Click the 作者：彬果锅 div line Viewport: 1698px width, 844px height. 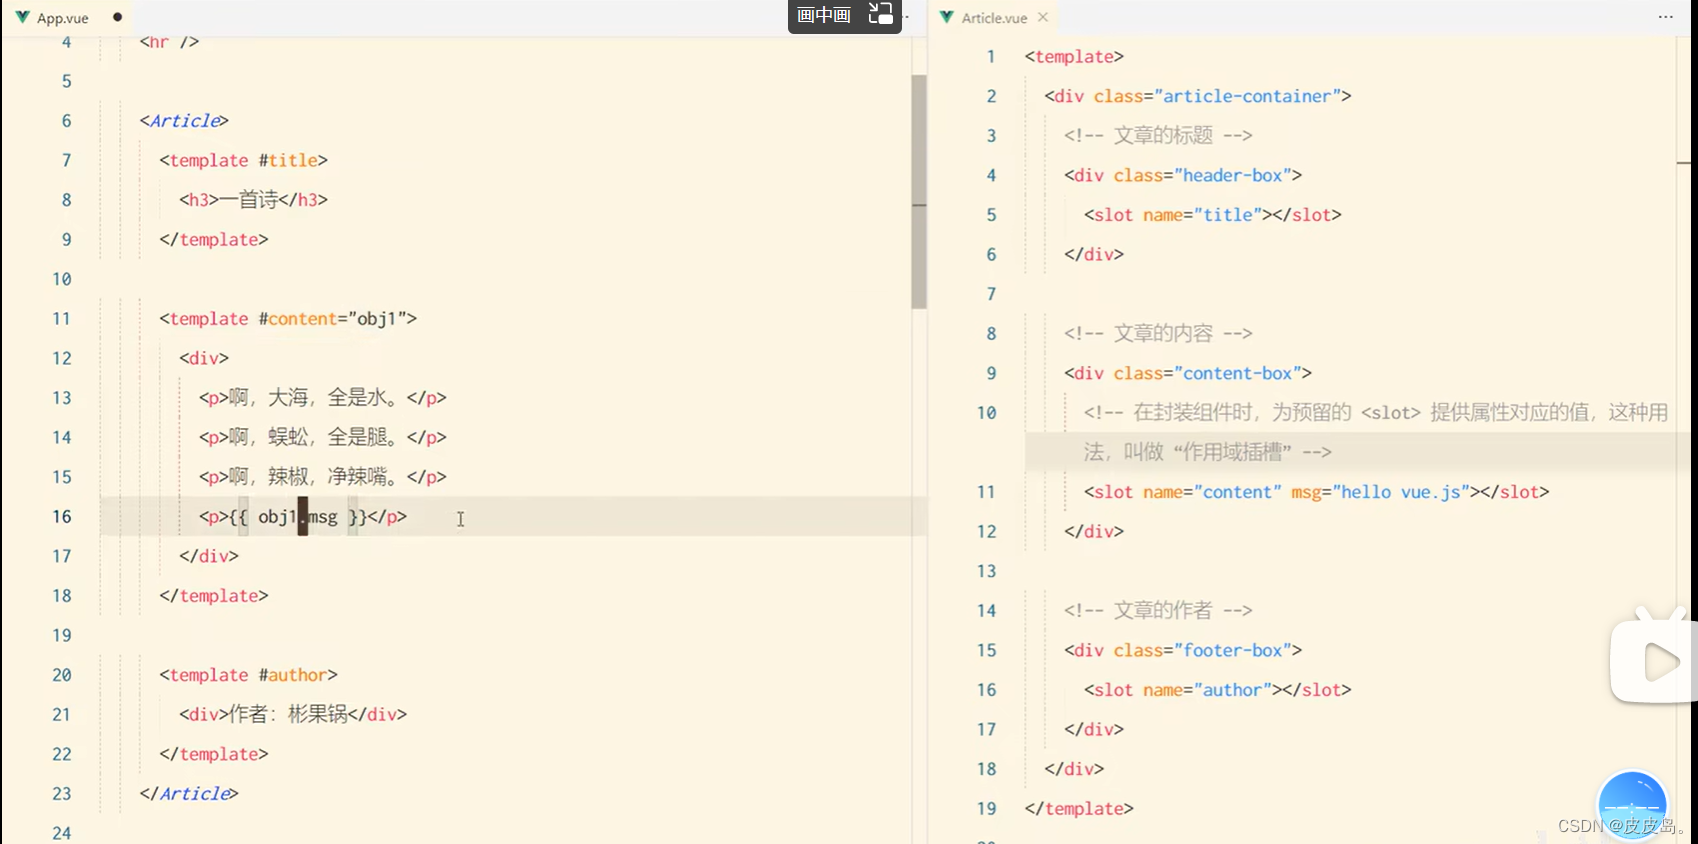coord(293,714)
